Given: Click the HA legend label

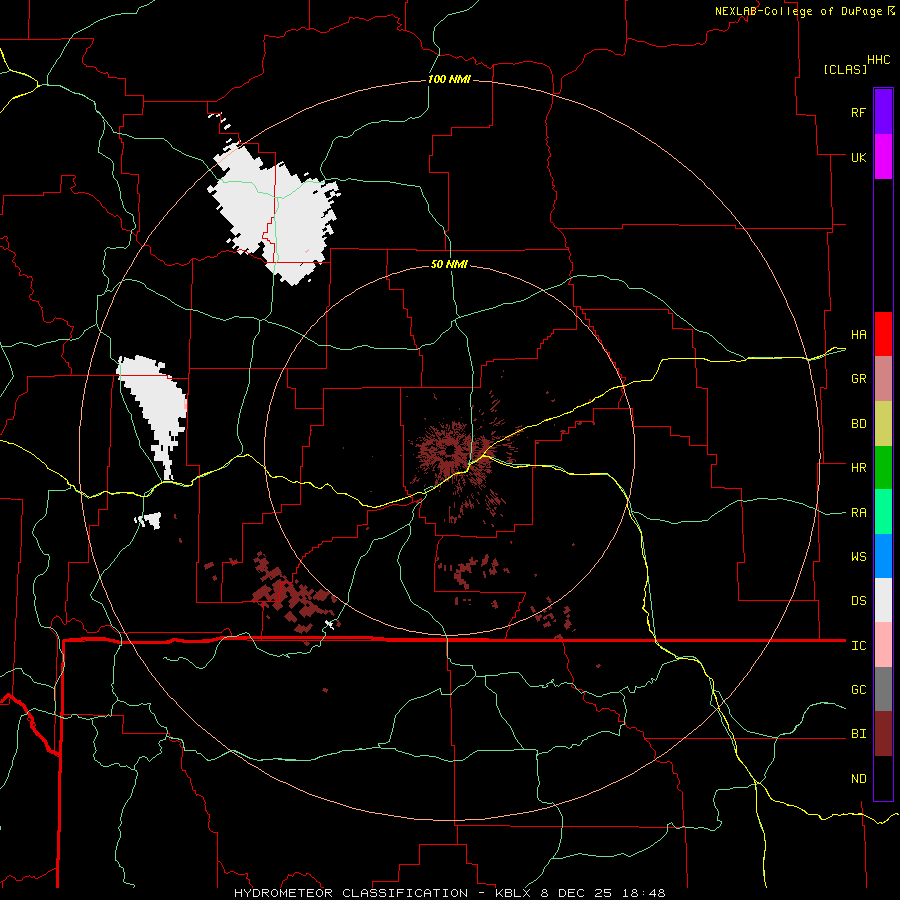Looking at the screenshot, I should click(858, 334).
